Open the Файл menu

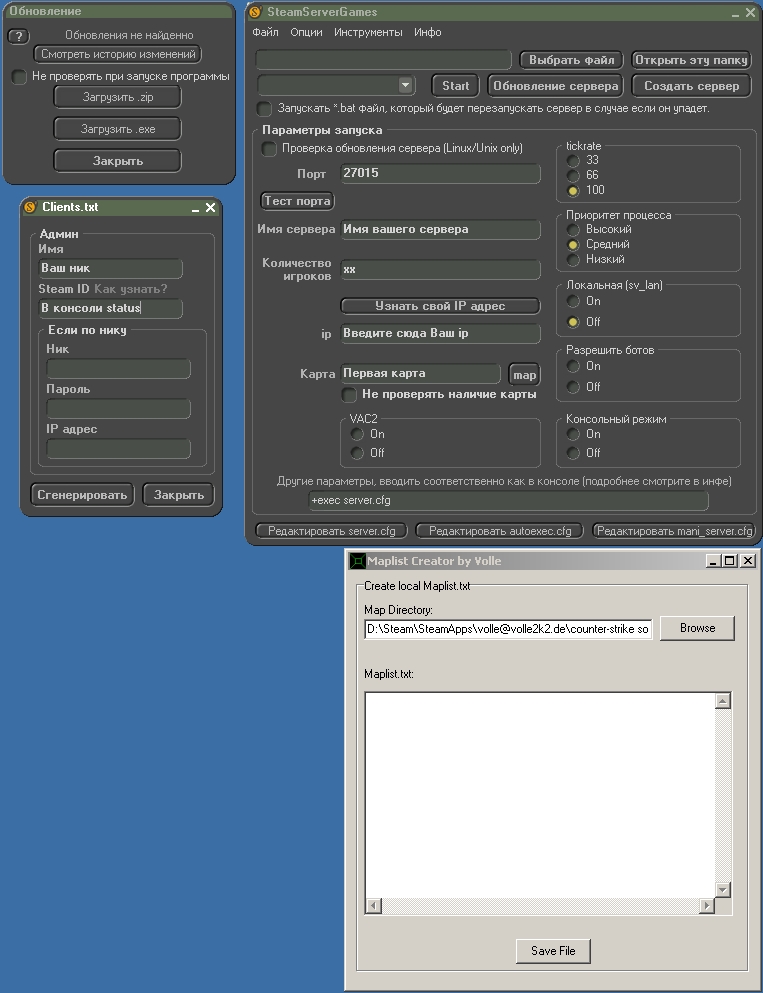pyautogui.click(x=265, y=32)
